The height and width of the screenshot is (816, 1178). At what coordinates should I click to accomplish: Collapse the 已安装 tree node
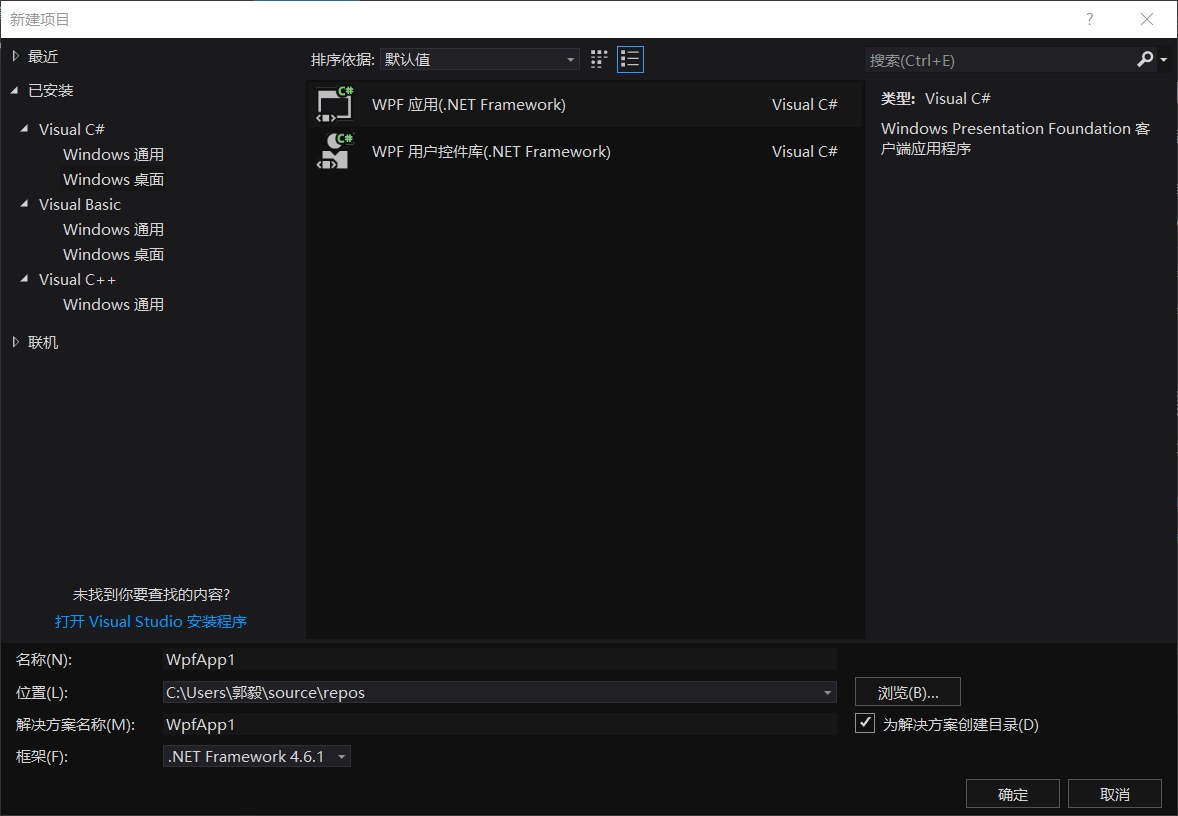coord(14,90)
